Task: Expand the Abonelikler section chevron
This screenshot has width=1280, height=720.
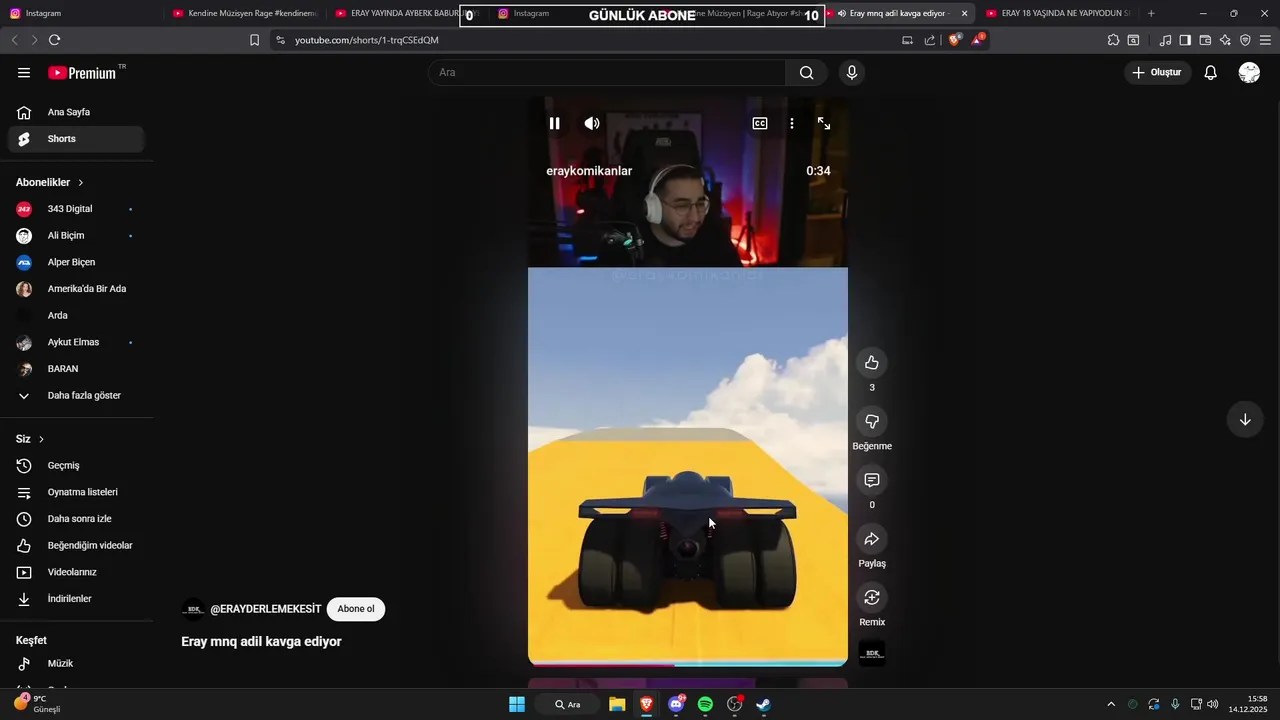Action: pyautogui.click(x=81, y=183)
